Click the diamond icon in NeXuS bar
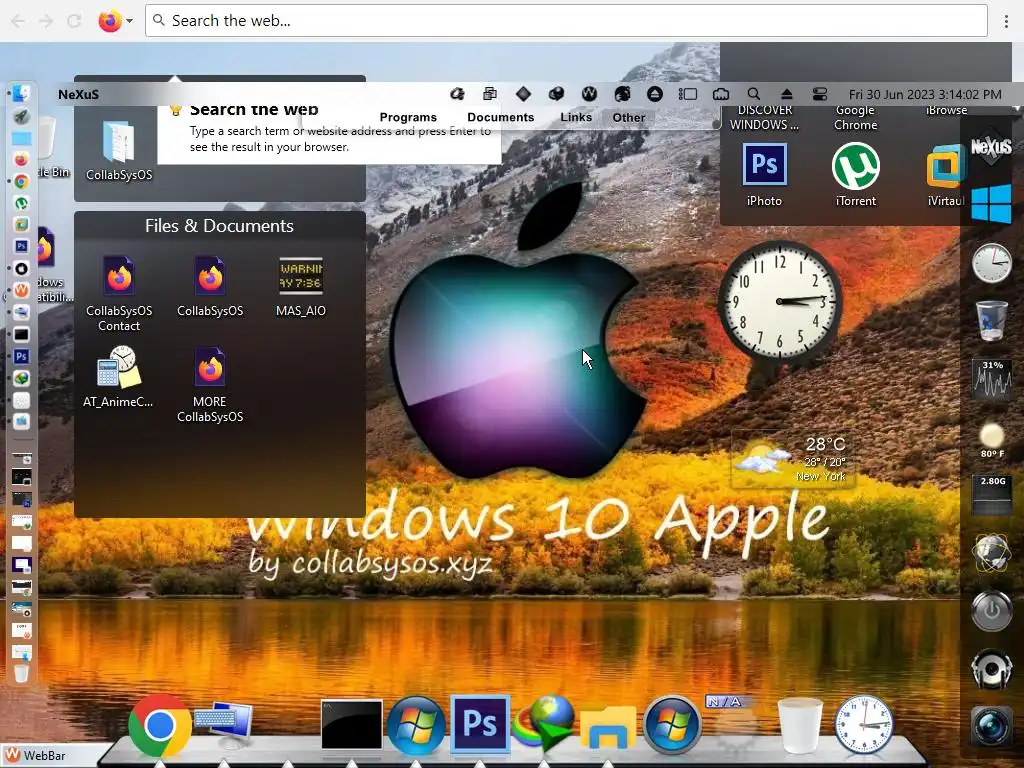Viewport: 1024px width, 768px height. tap(523, 94)
